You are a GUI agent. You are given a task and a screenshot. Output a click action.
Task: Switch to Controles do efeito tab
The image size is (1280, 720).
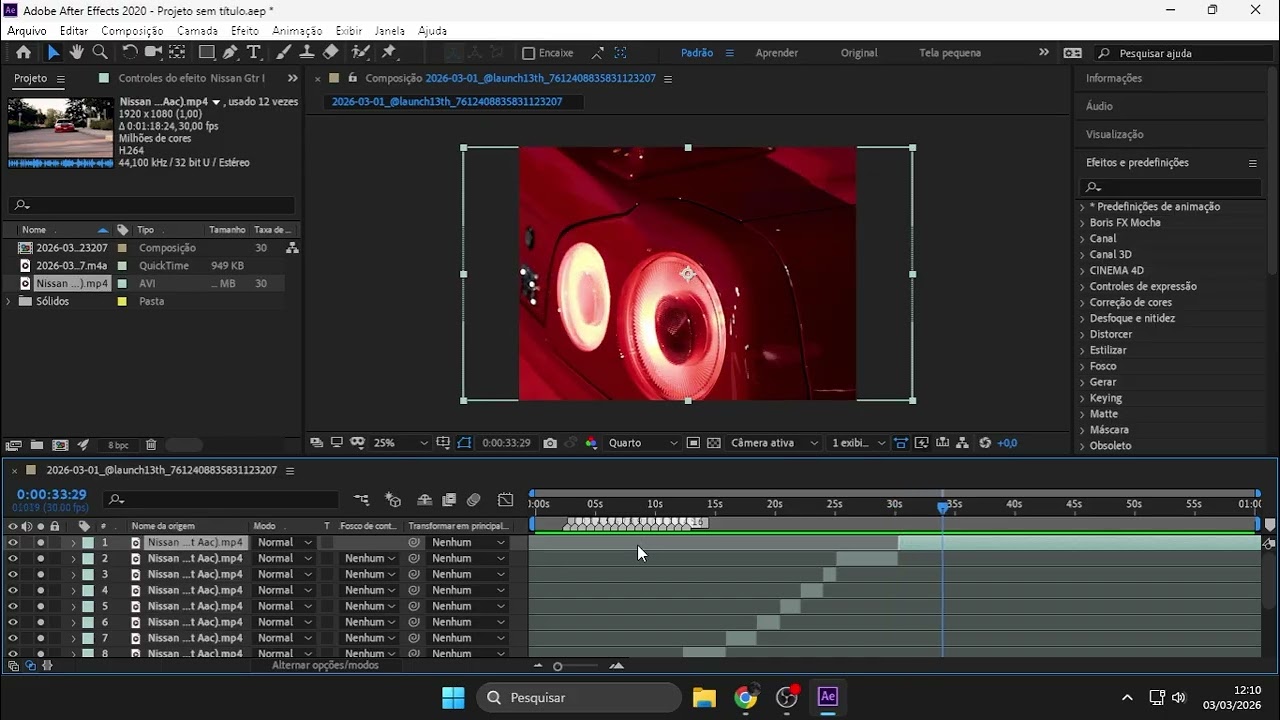[191, 78]
